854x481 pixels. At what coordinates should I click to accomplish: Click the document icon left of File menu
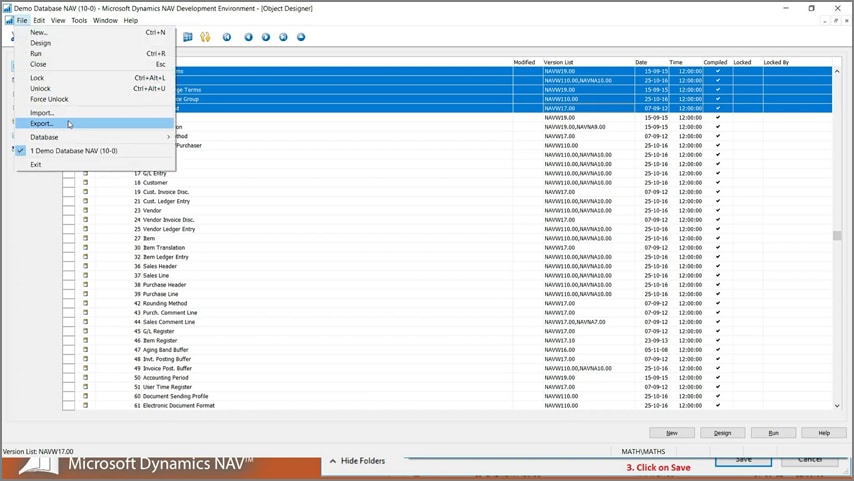click(x=9, y=20)
